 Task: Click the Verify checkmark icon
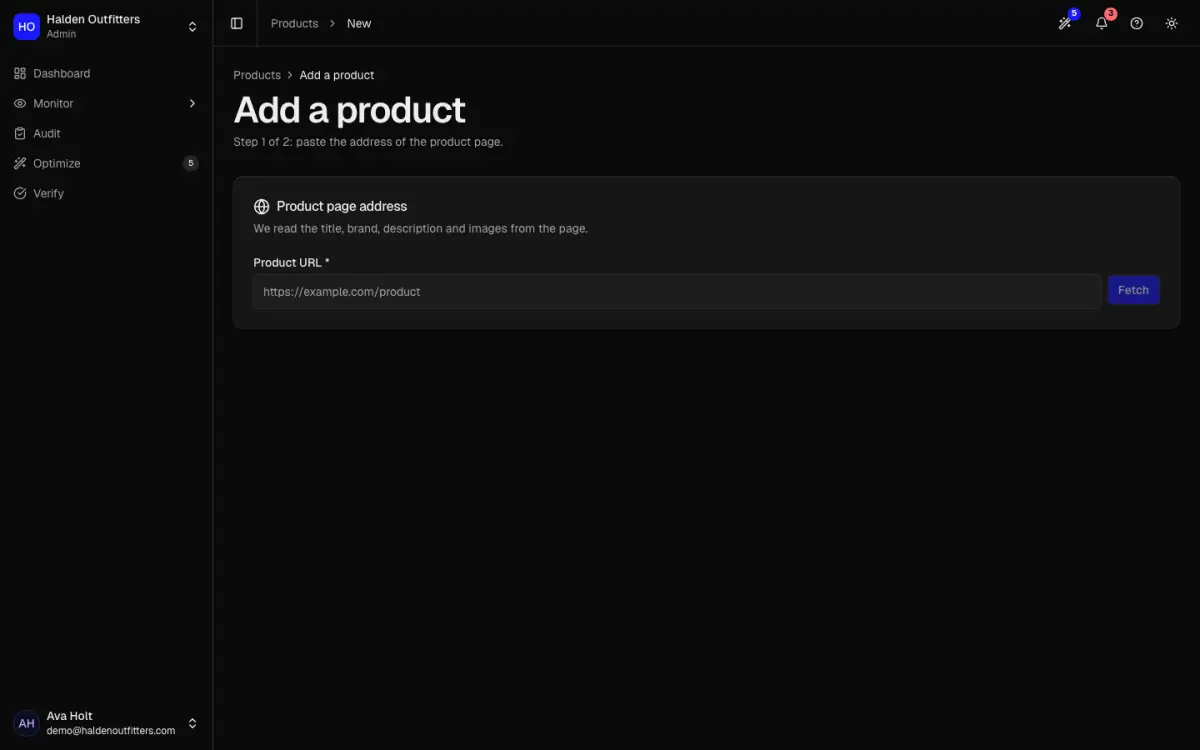pyautogui.click(x=20, y=193)
